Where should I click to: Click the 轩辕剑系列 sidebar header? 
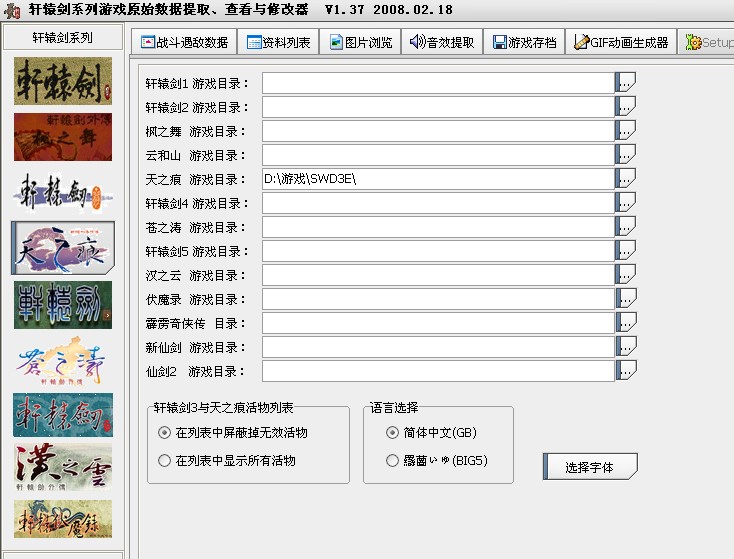(63, 37)
